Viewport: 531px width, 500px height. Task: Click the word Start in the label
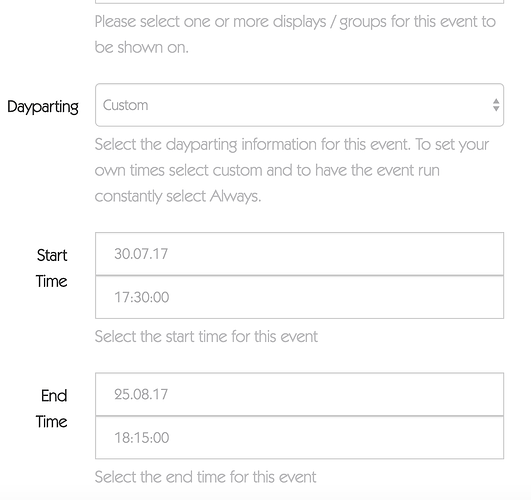coord(52,255)
